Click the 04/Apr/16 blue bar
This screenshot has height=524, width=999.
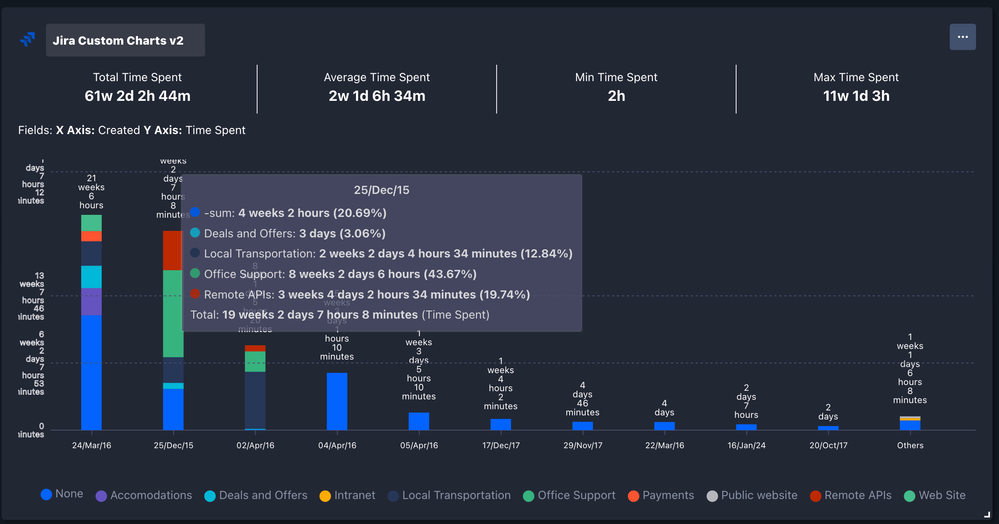pyautogui.click(x=337, y=401)
